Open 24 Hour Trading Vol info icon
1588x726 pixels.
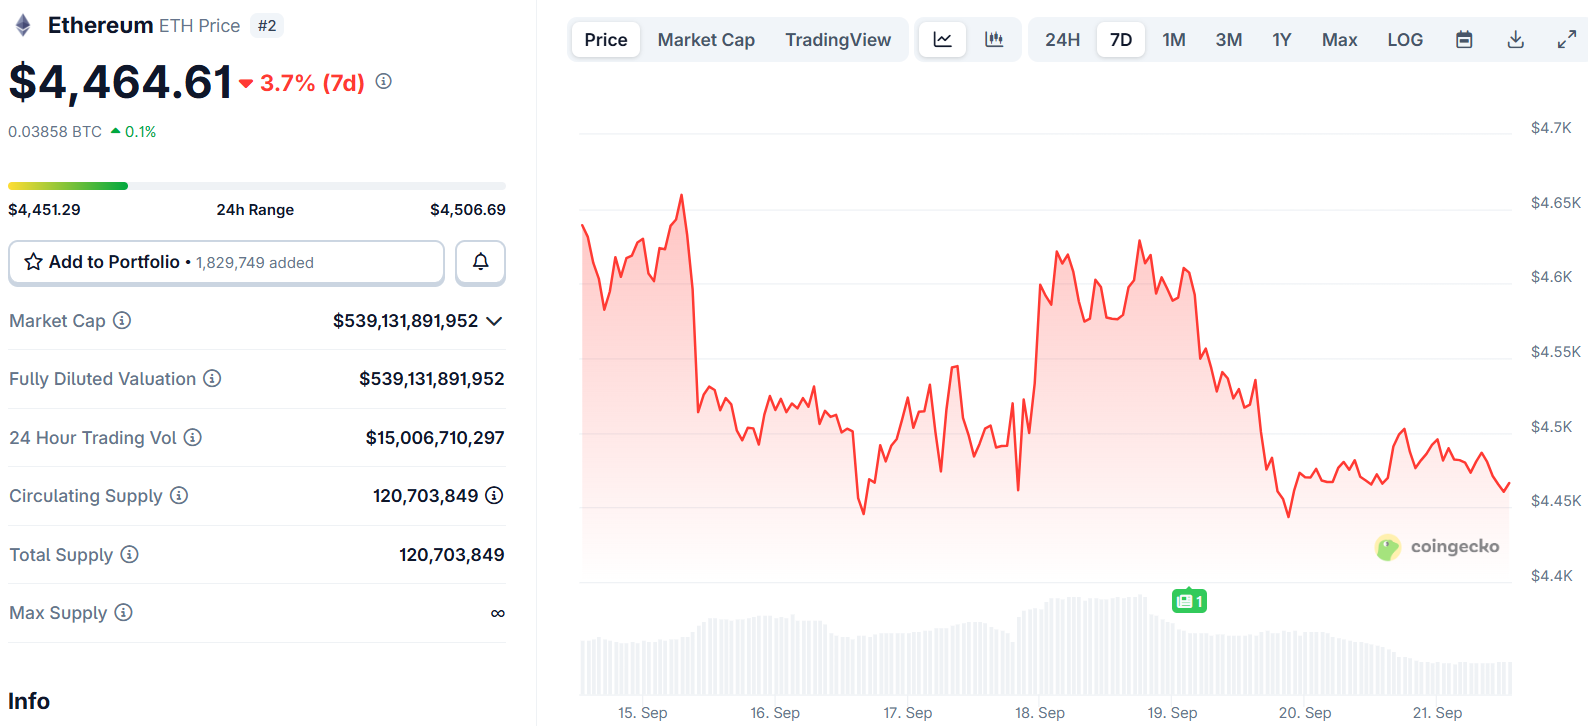click(x=193, y=437)
